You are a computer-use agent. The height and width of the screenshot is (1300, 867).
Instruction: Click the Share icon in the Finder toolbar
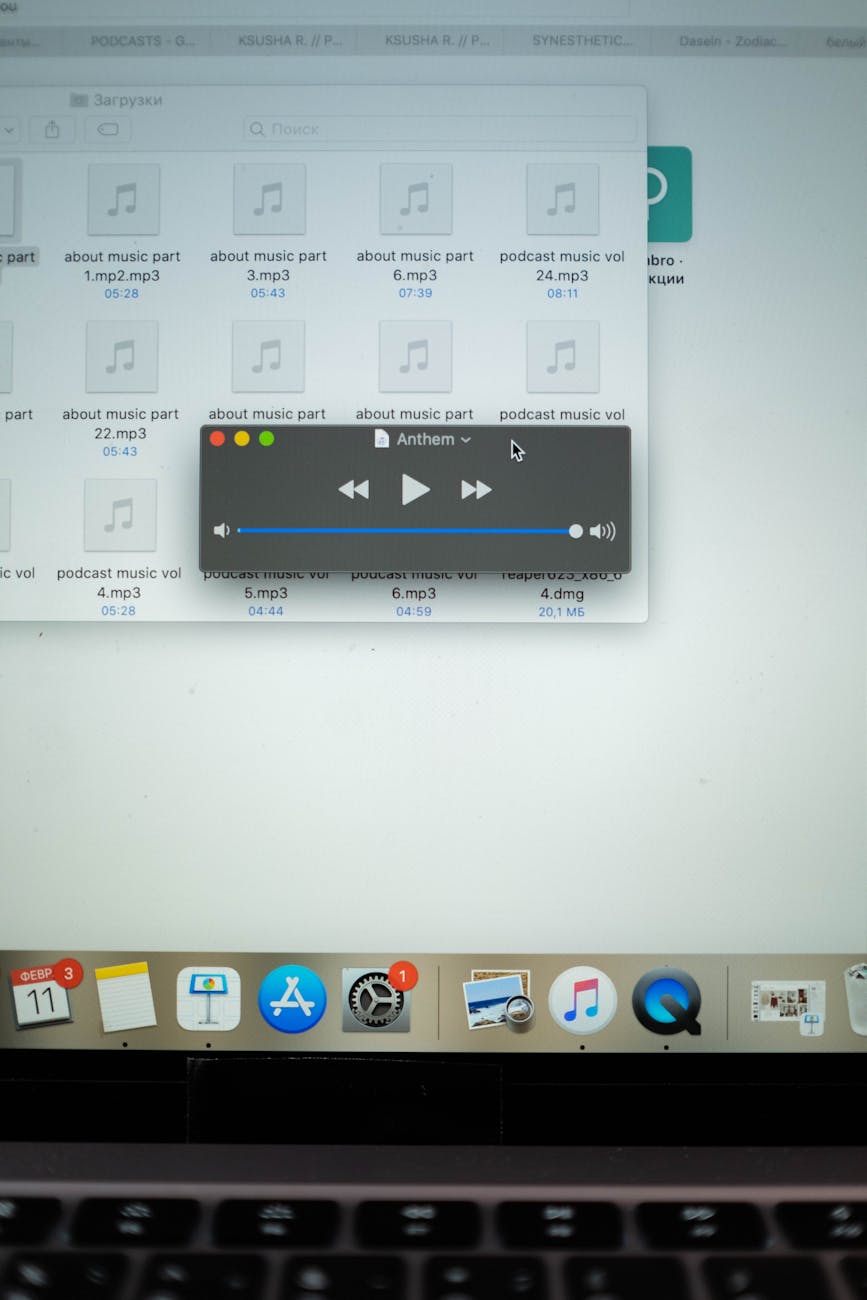point(52,129)
